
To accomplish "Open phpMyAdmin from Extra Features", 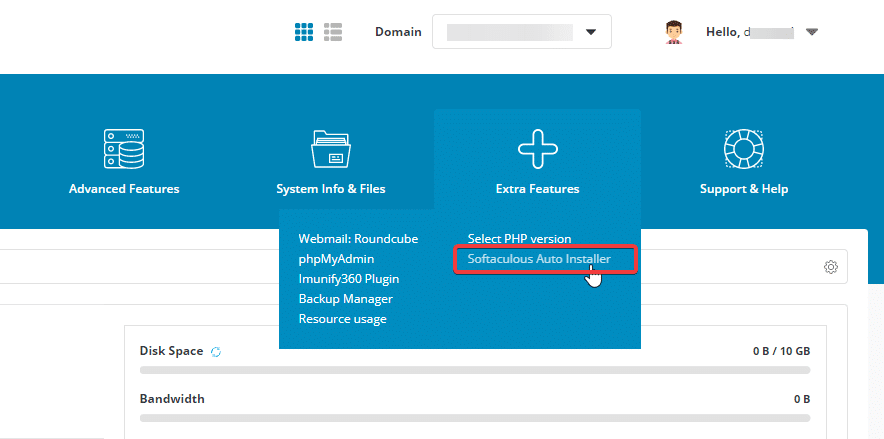I will 336,259.
